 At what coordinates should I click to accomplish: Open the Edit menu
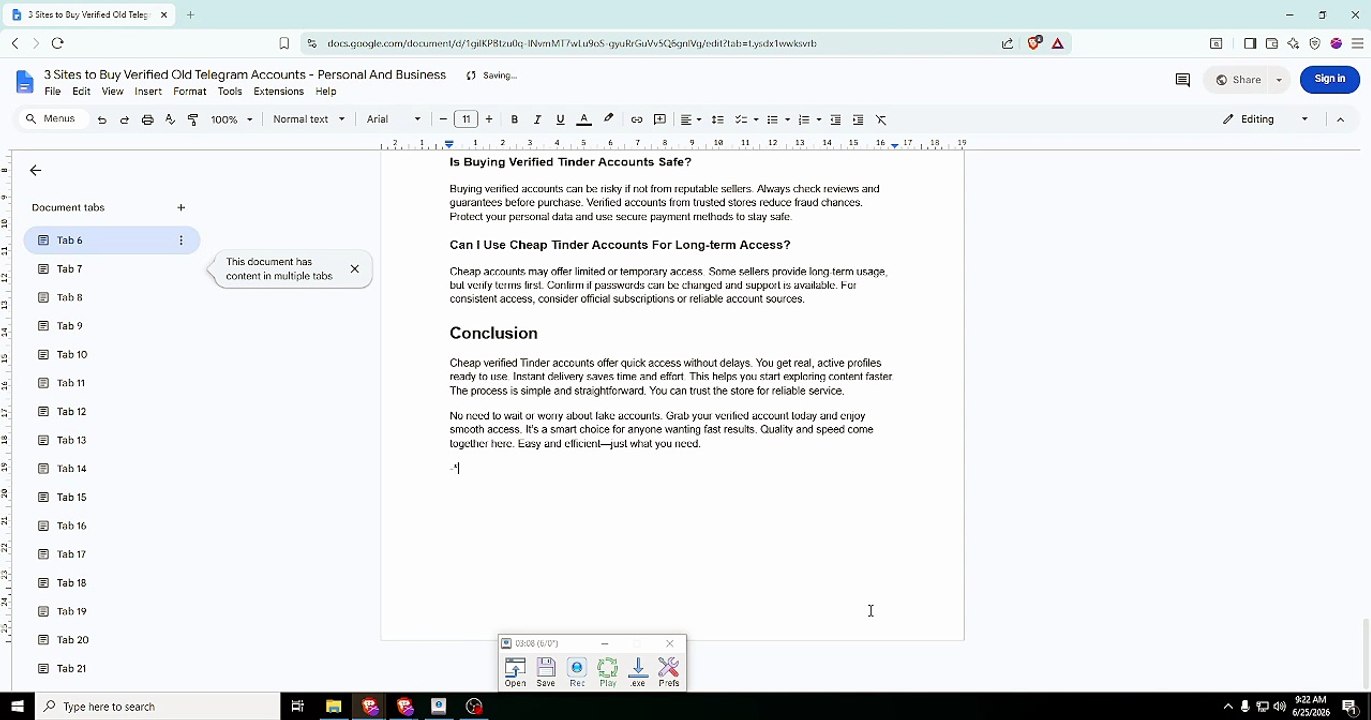(x=81, y=92)
